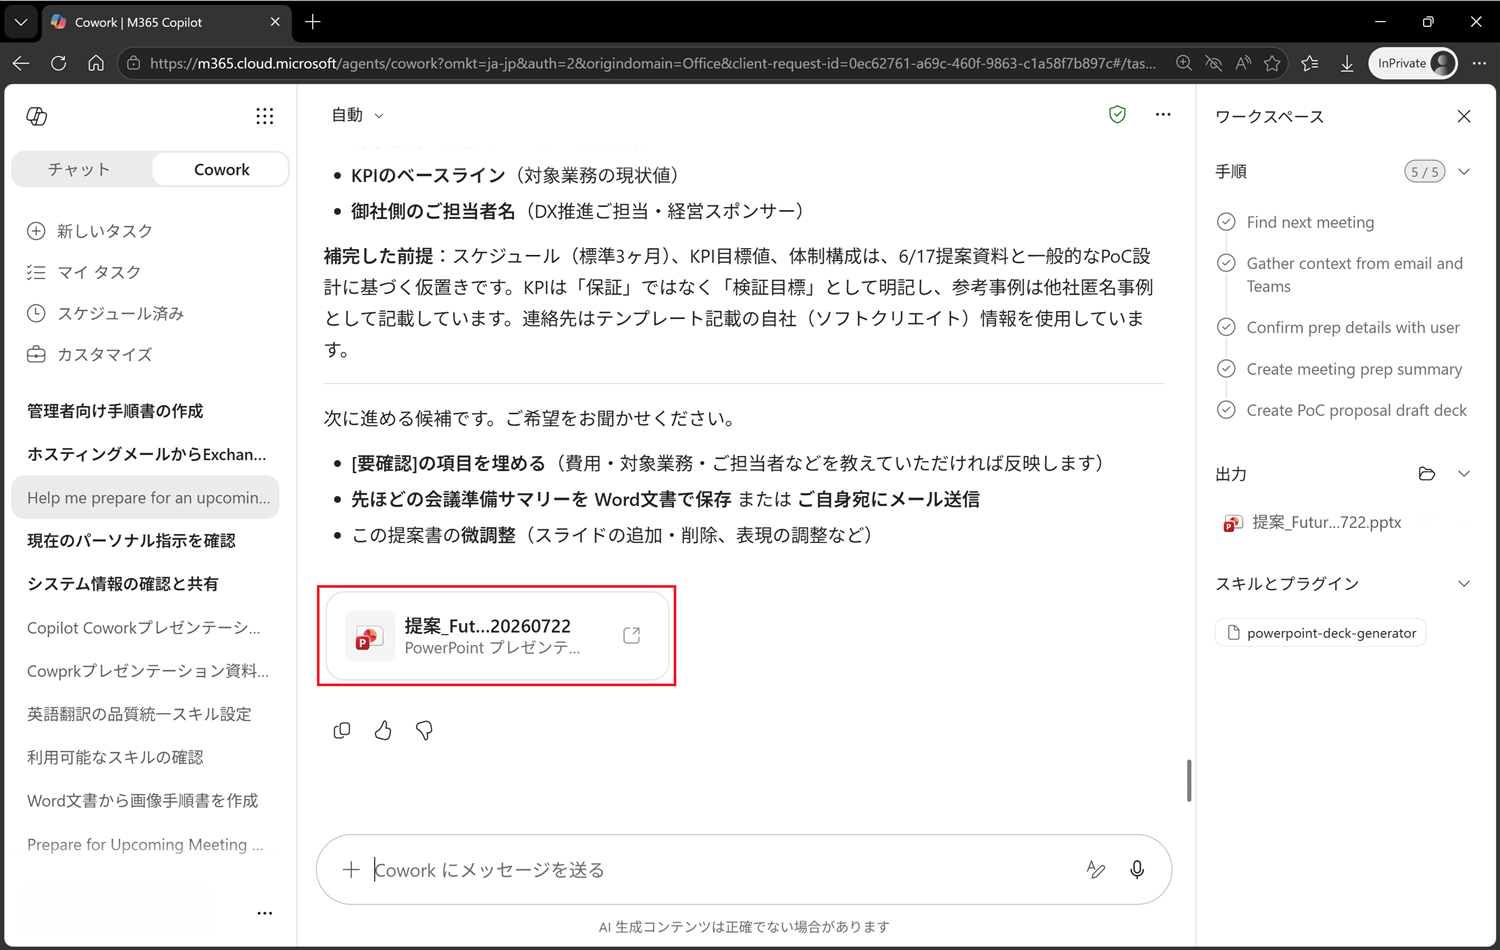Open the output folder icon in 出力
Image resolution: width=1500 pixels, height=950 pixels.
click(x=1427, y=474)
